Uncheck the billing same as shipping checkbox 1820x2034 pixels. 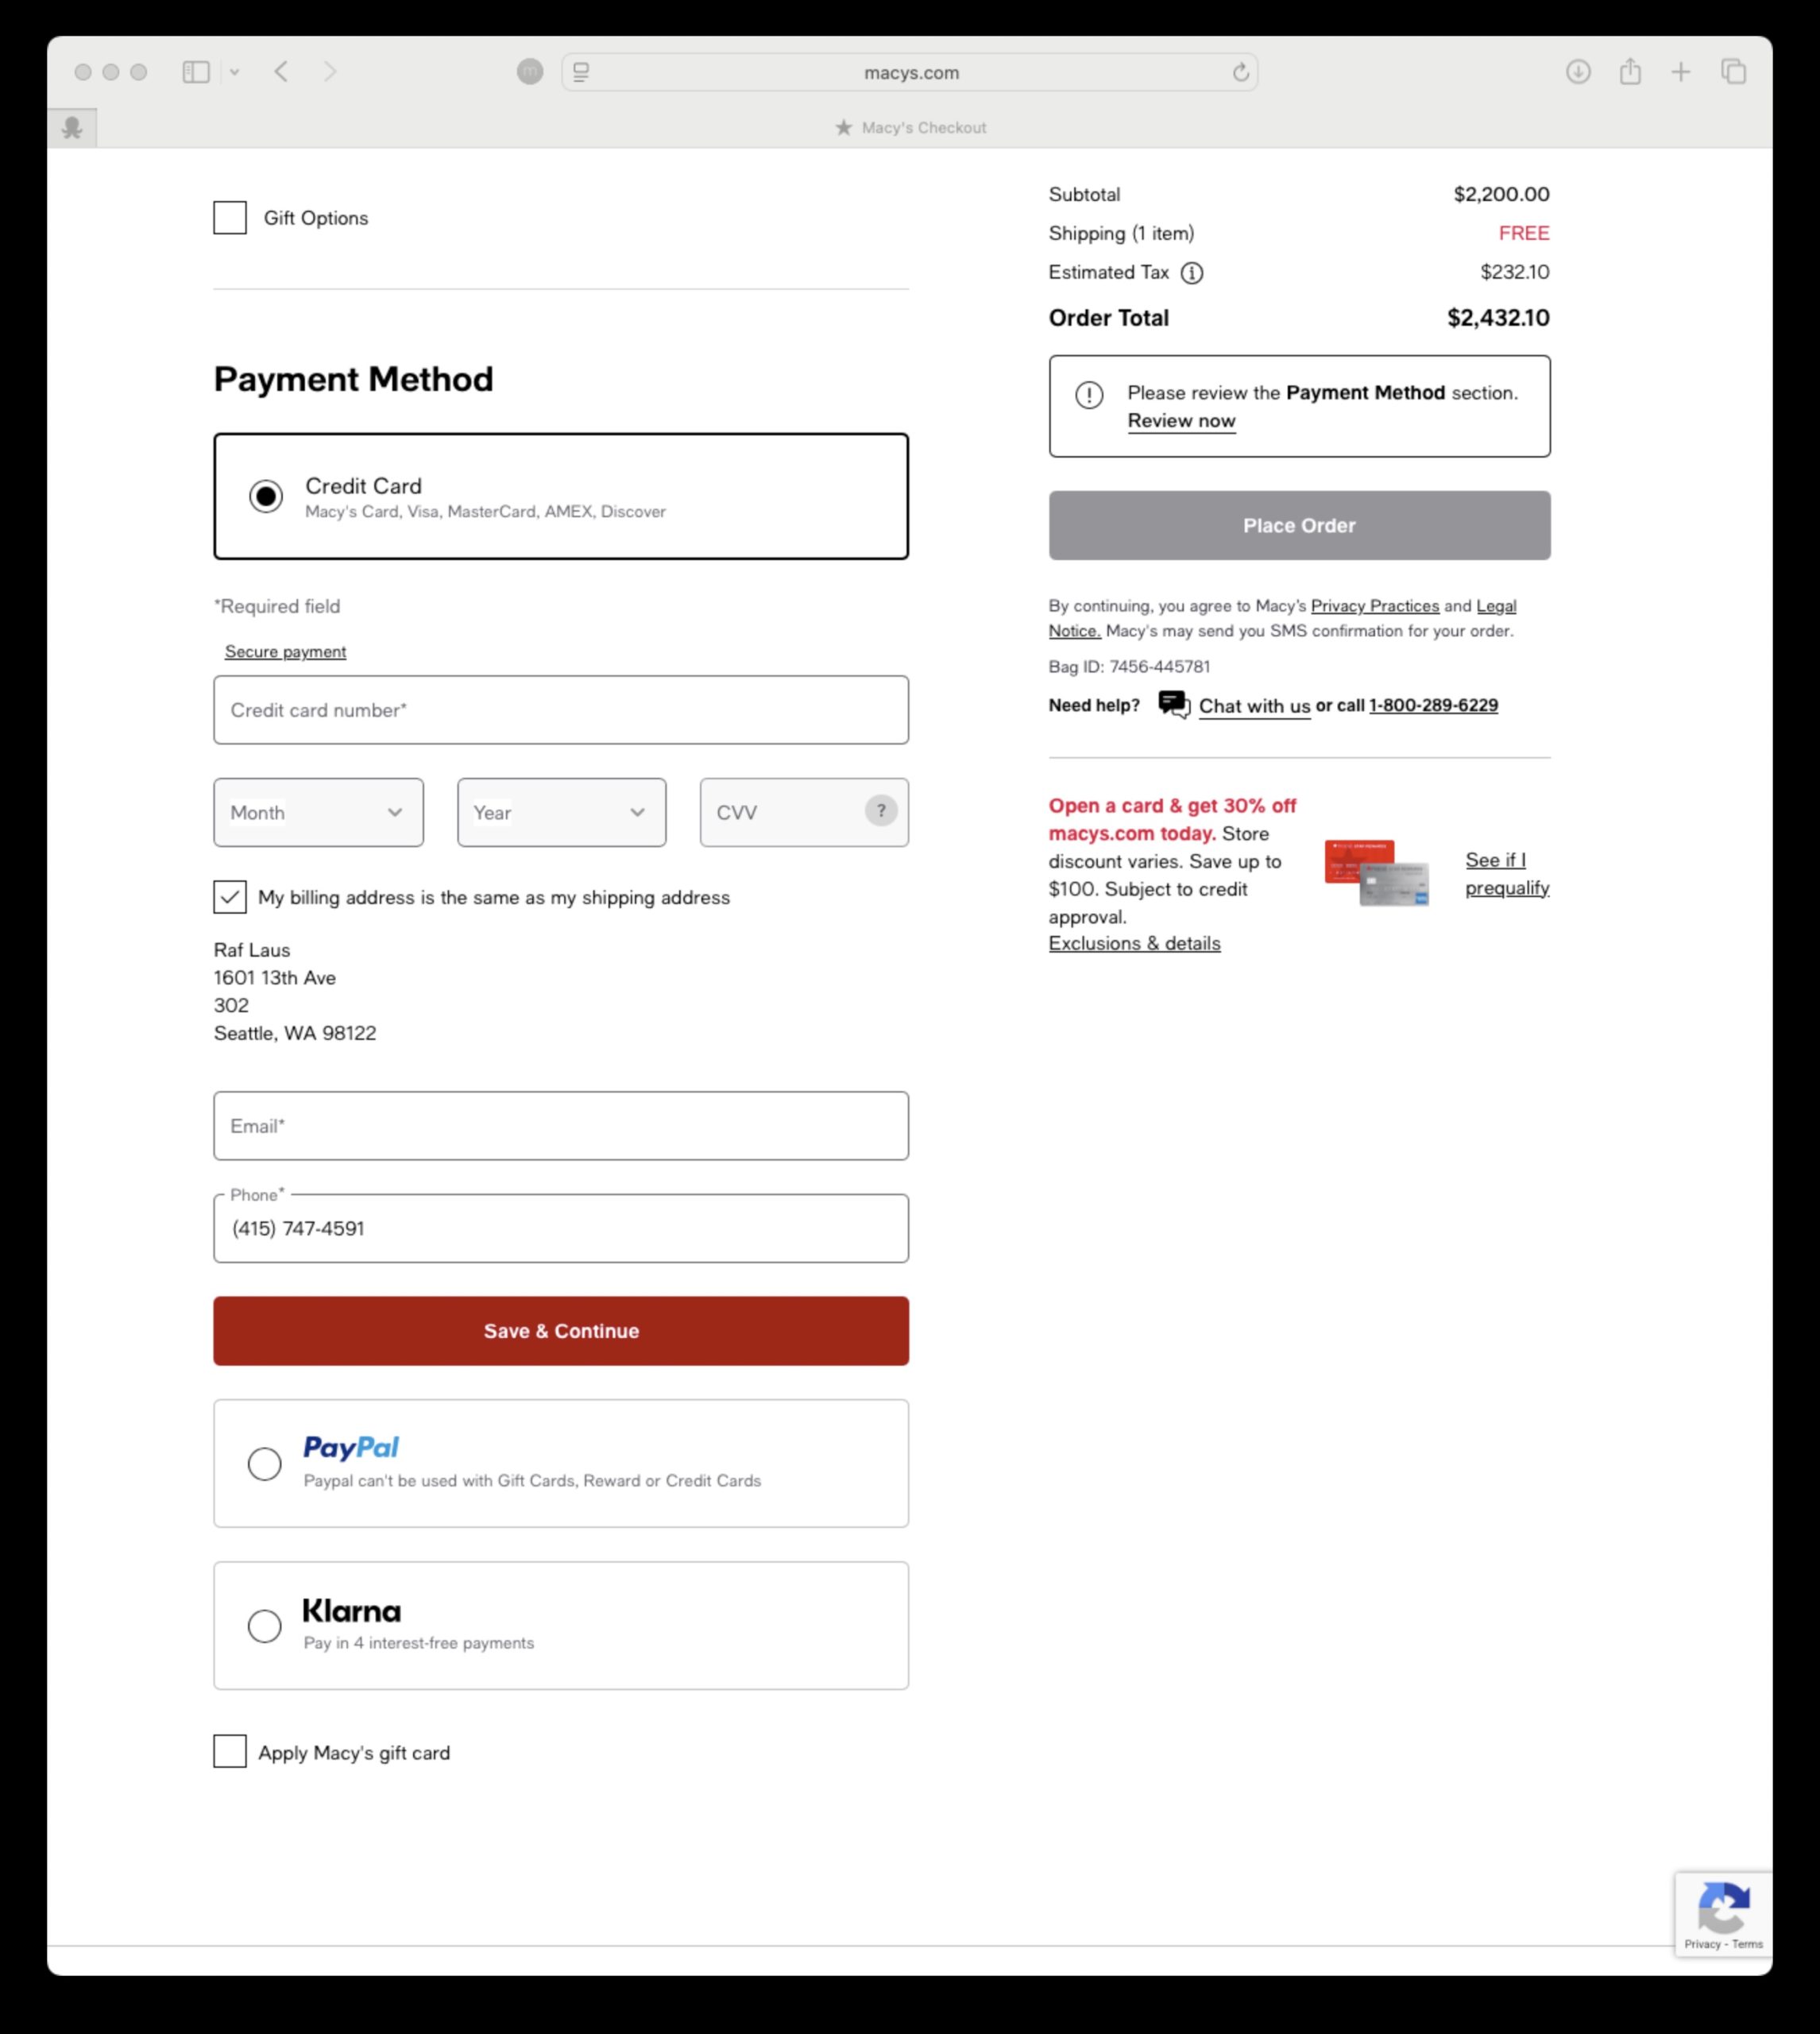230,897
